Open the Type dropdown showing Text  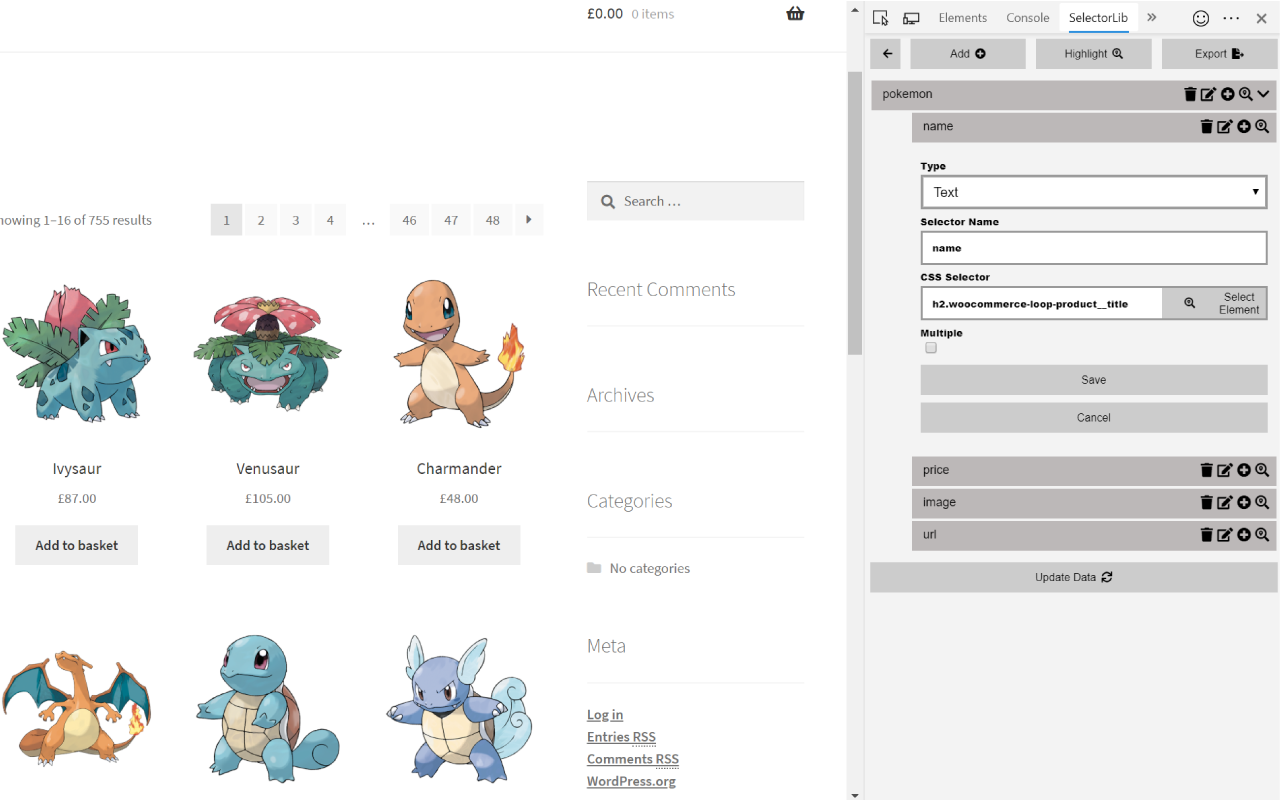point(1094,192)
